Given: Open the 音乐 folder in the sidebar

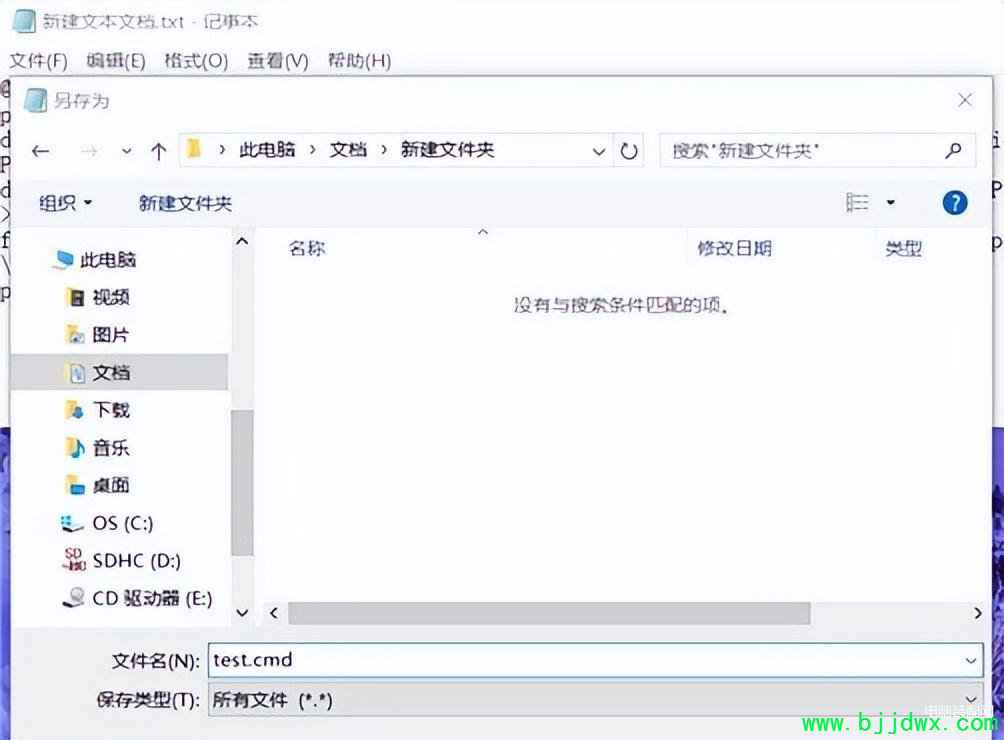Looking at the screenshot, I should (110, 448).
